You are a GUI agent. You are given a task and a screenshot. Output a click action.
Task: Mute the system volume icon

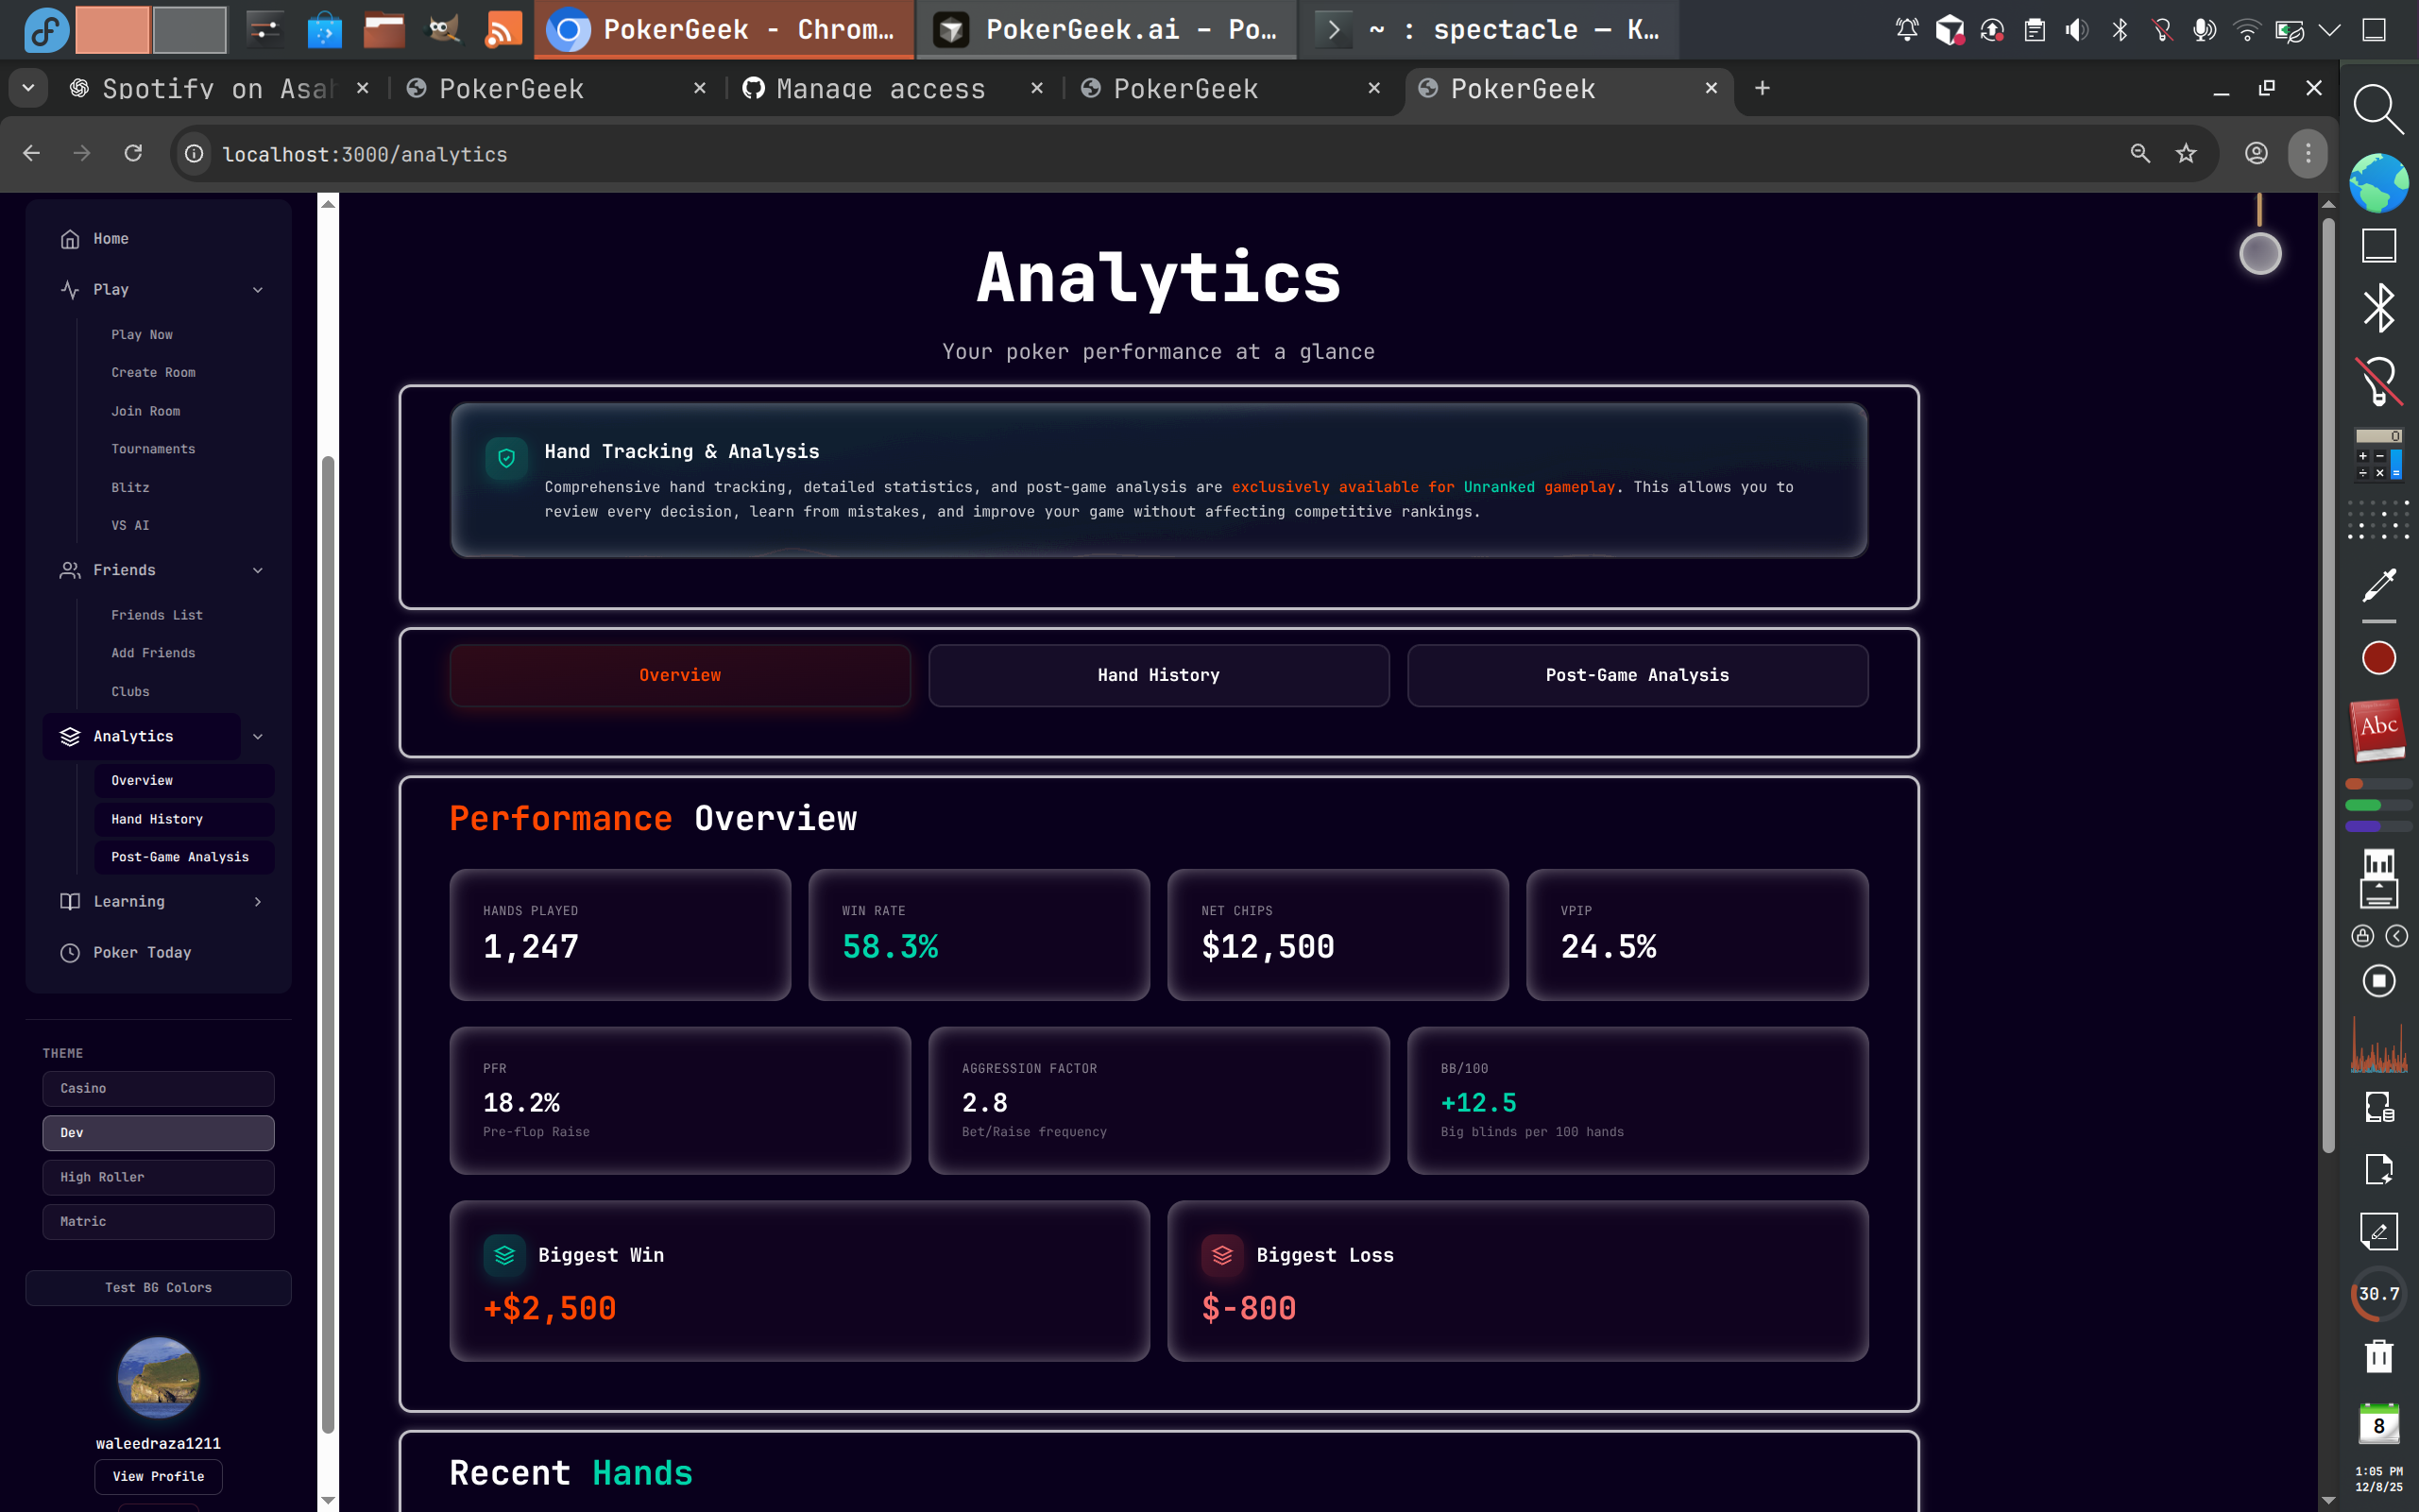[x=2077, y=30]
